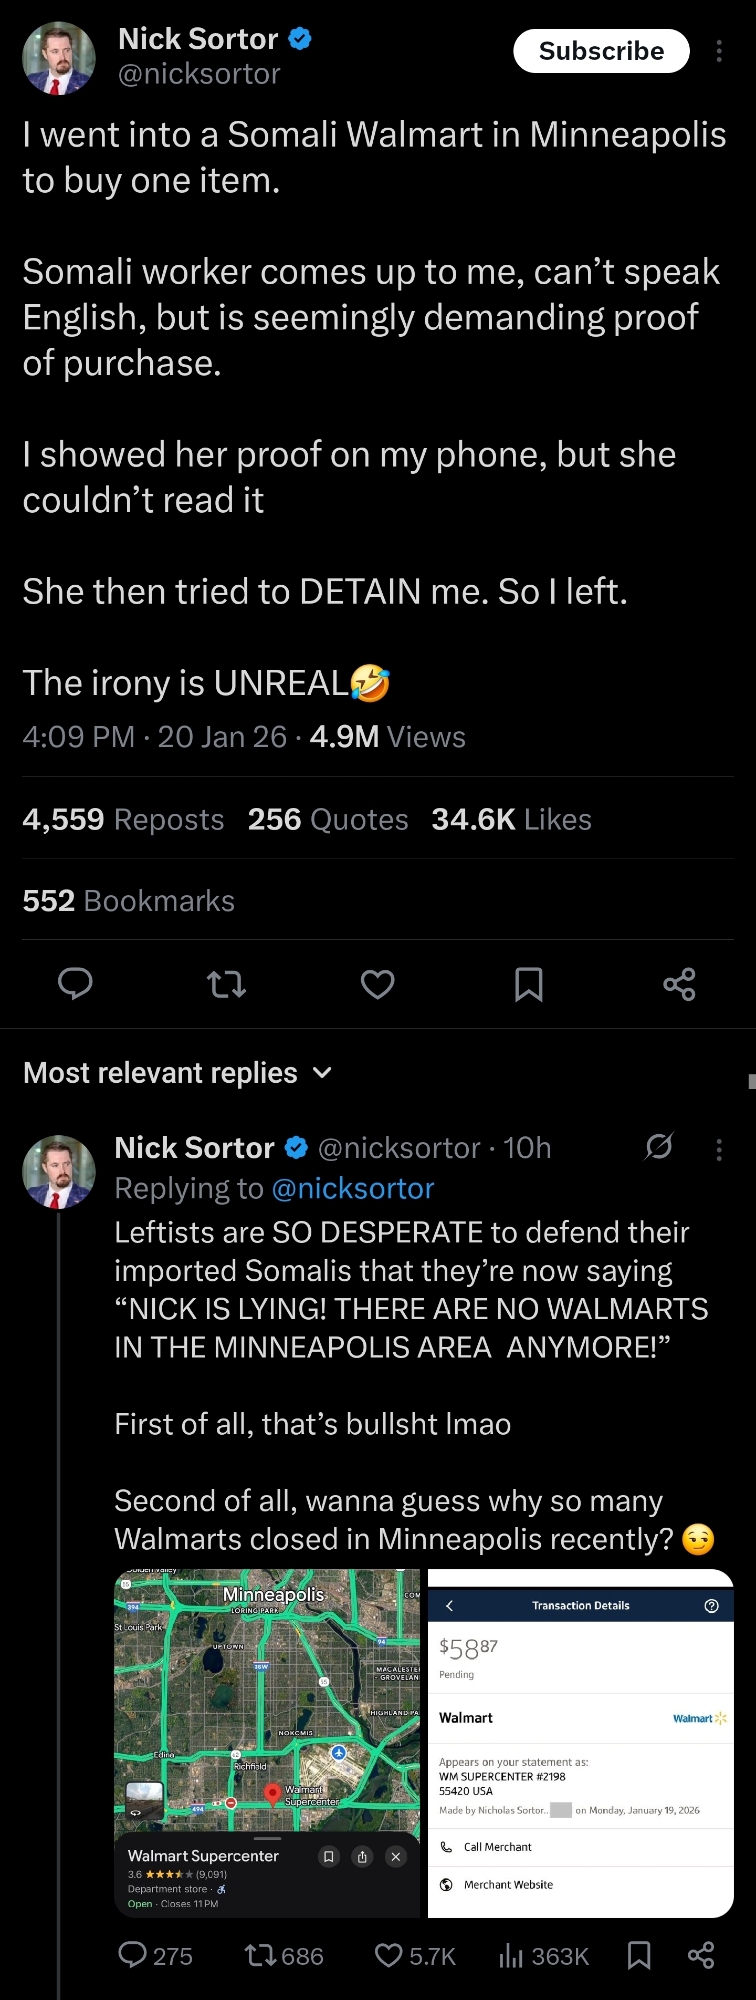Screen dimensions: 756x2000
Task: View the 256 Quotes list
Action: click(x=328, y=820)
